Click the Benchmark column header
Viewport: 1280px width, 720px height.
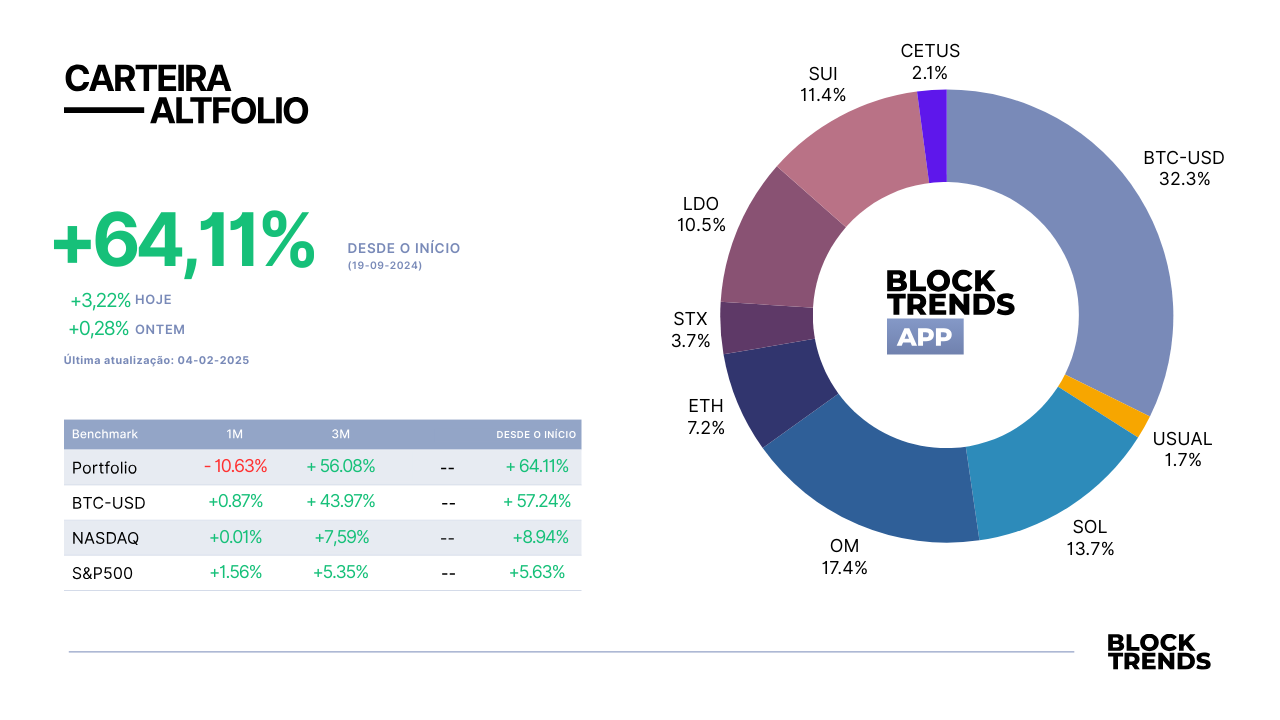105,434
